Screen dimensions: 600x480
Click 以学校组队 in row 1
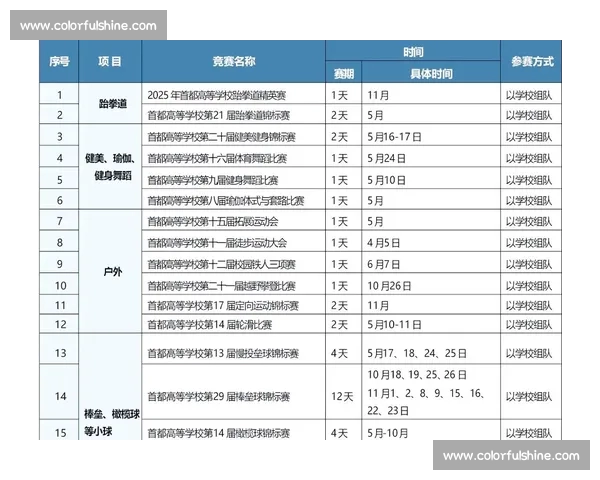pyautogui.click(x=529, y=95)
